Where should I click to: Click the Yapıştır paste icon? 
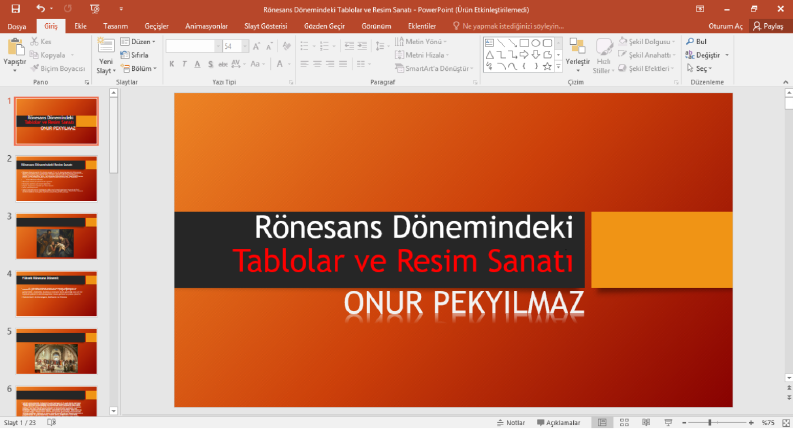[x=15, y=48]
